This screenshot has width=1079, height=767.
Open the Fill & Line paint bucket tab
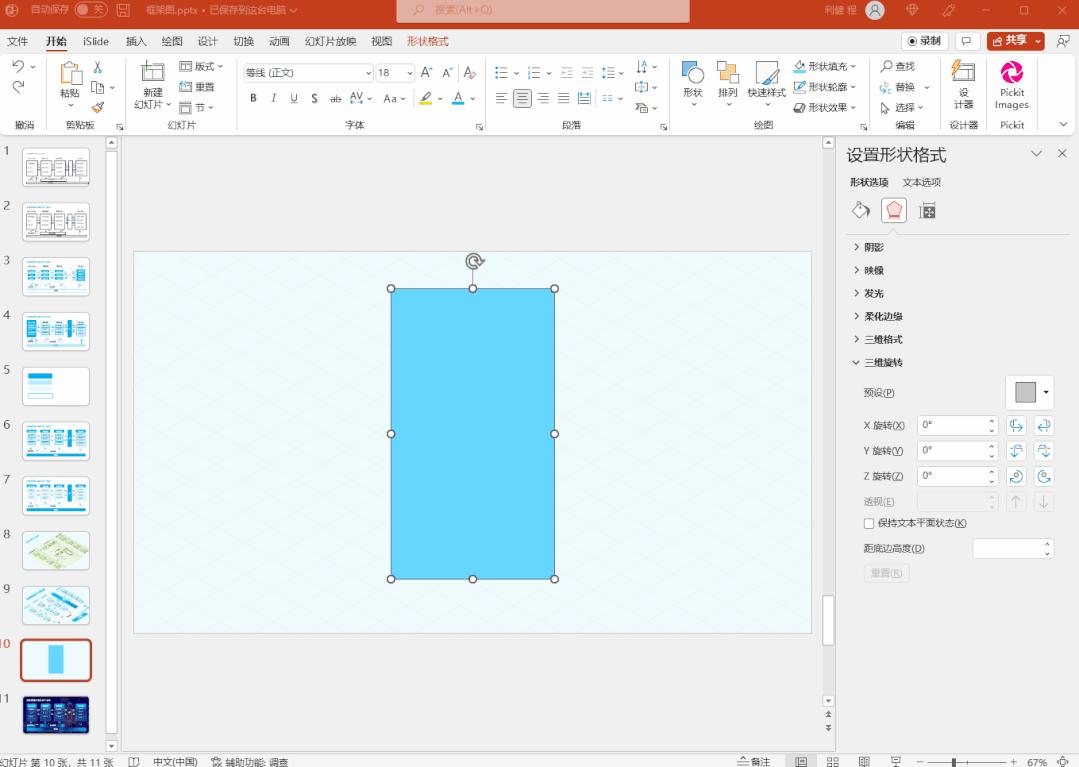(x=860, y=210)
